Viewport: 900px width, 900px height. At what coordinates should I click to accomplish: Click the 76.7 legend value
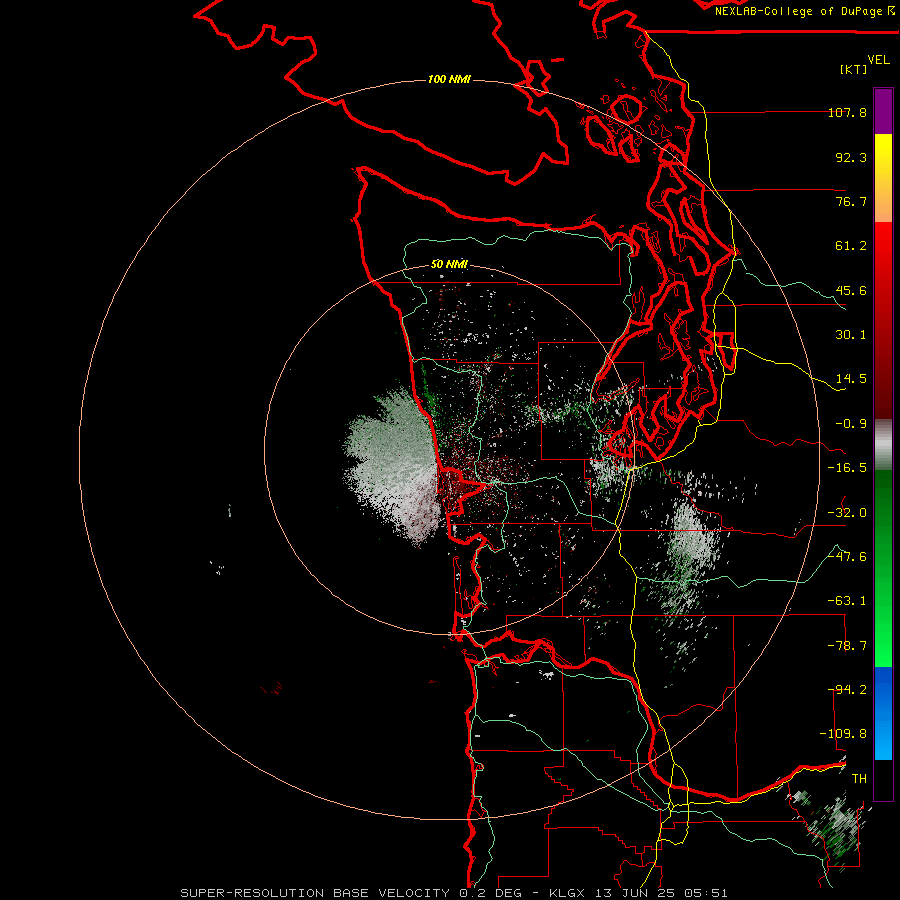pos(851,201)
